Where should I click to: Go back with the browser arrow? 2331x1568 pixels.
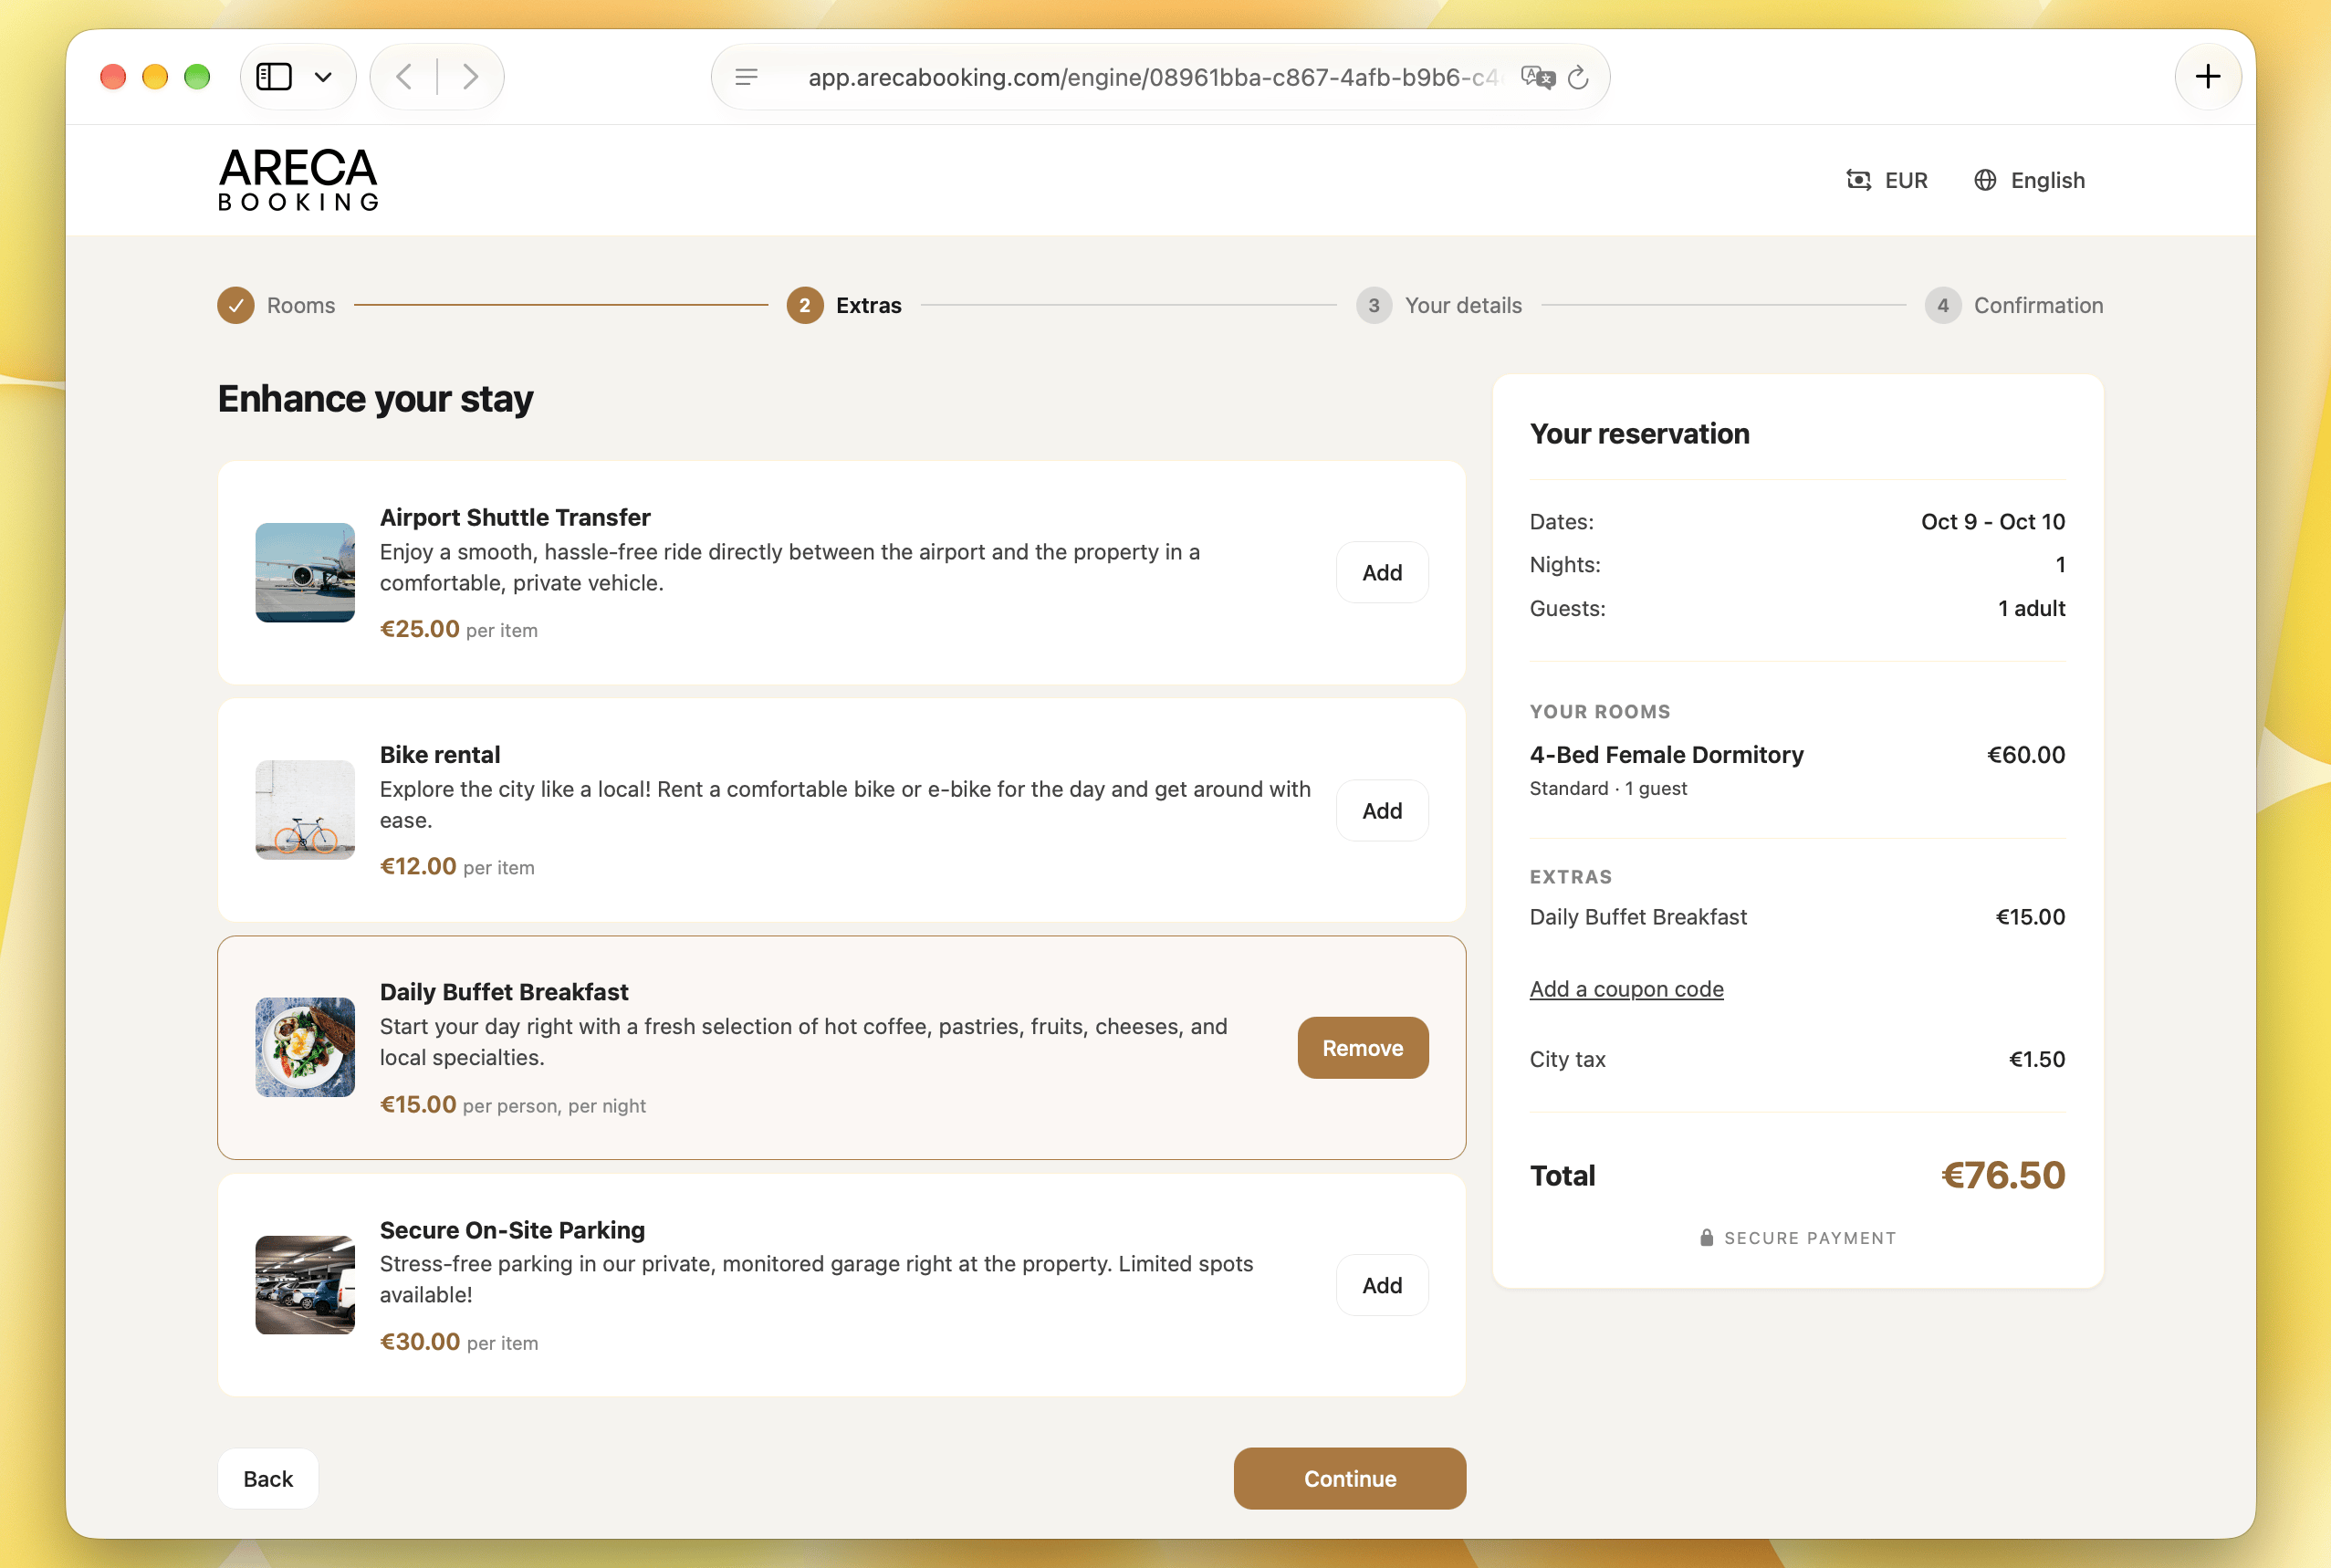(x=404, y=77)
